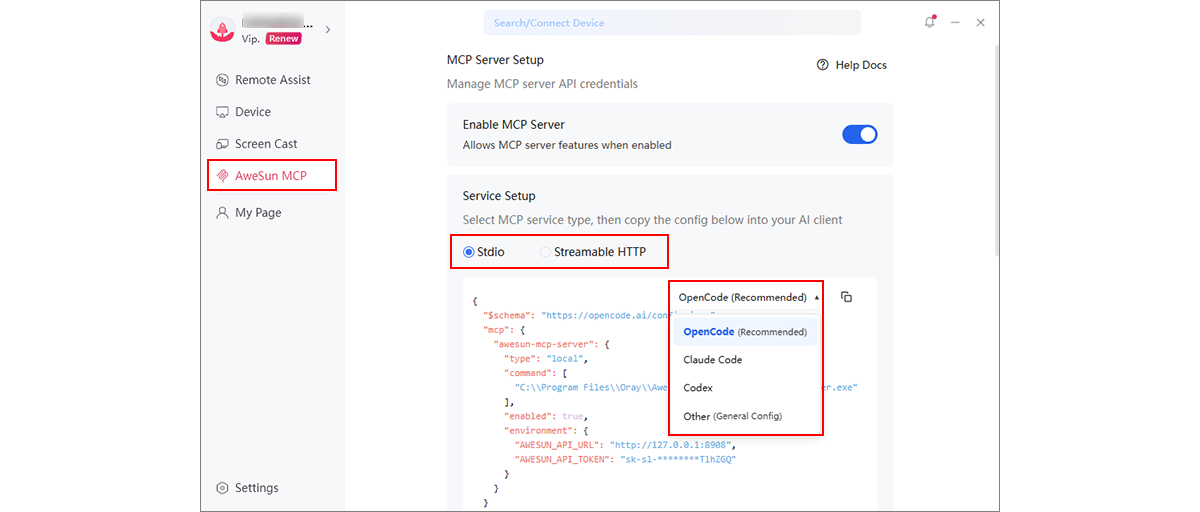Select AweSun MCP sidebar item
This screenshot has height=512, width=1200.
tap(272, 176)
